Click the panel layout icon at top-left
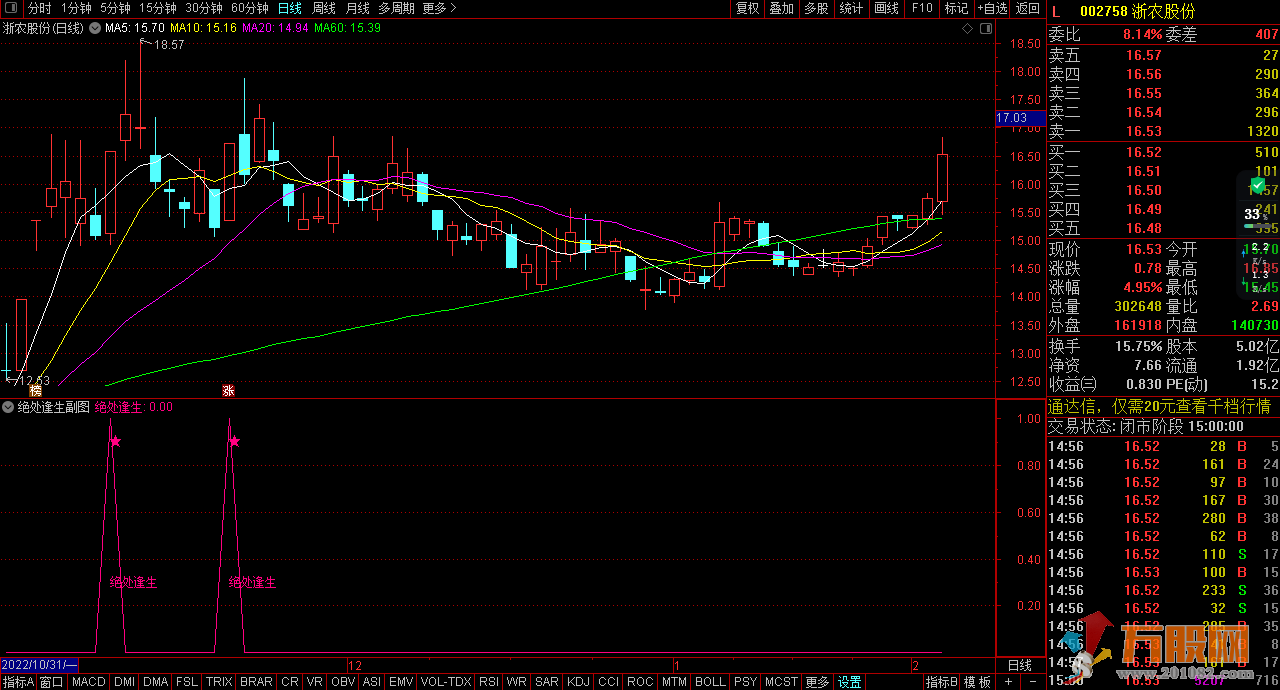Viewport: 1280px width, 690px height. (x=11, y=8)
